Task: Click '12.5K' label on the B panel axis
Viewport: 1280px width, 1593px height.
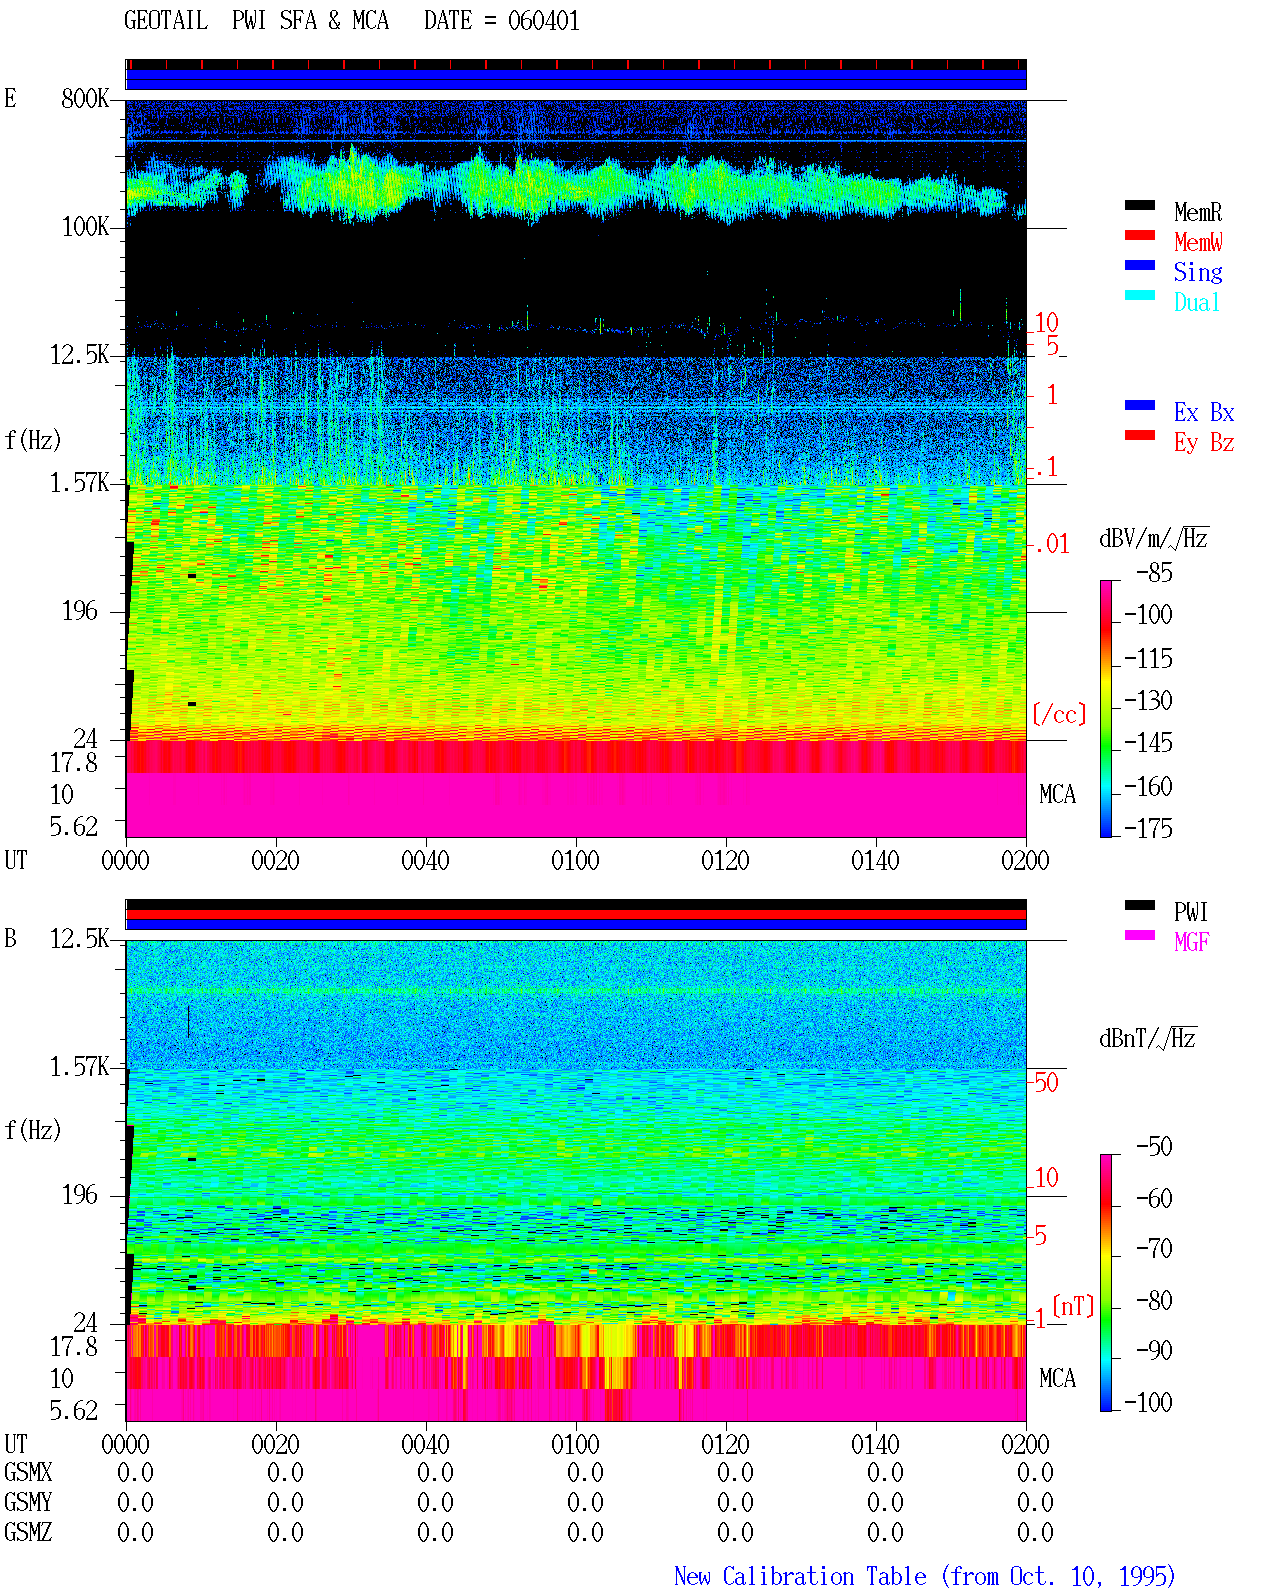Action: (x=80, y=939)
